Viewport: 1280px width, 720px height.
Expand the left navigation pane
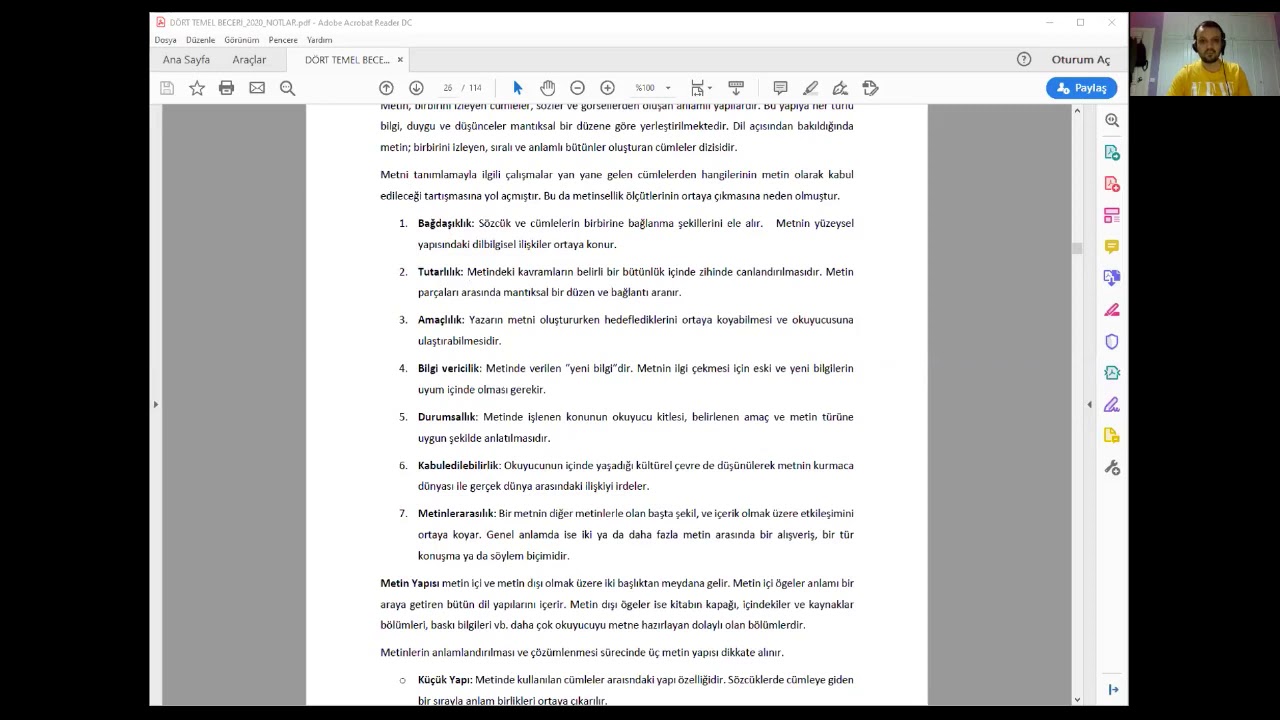(155, 404)
